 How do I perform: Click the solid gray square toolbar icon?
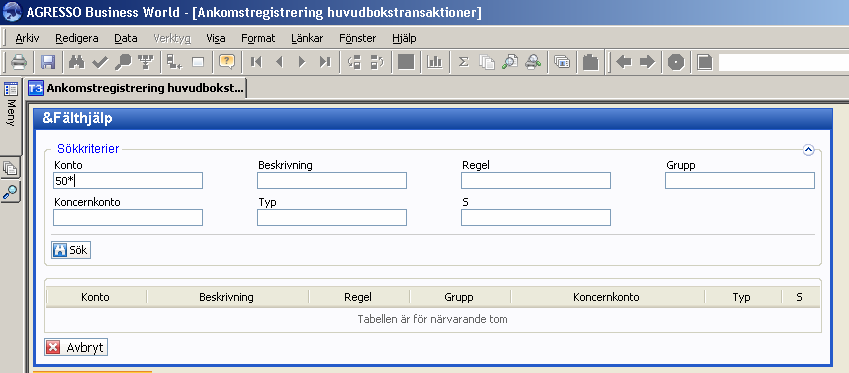point(406,62)
